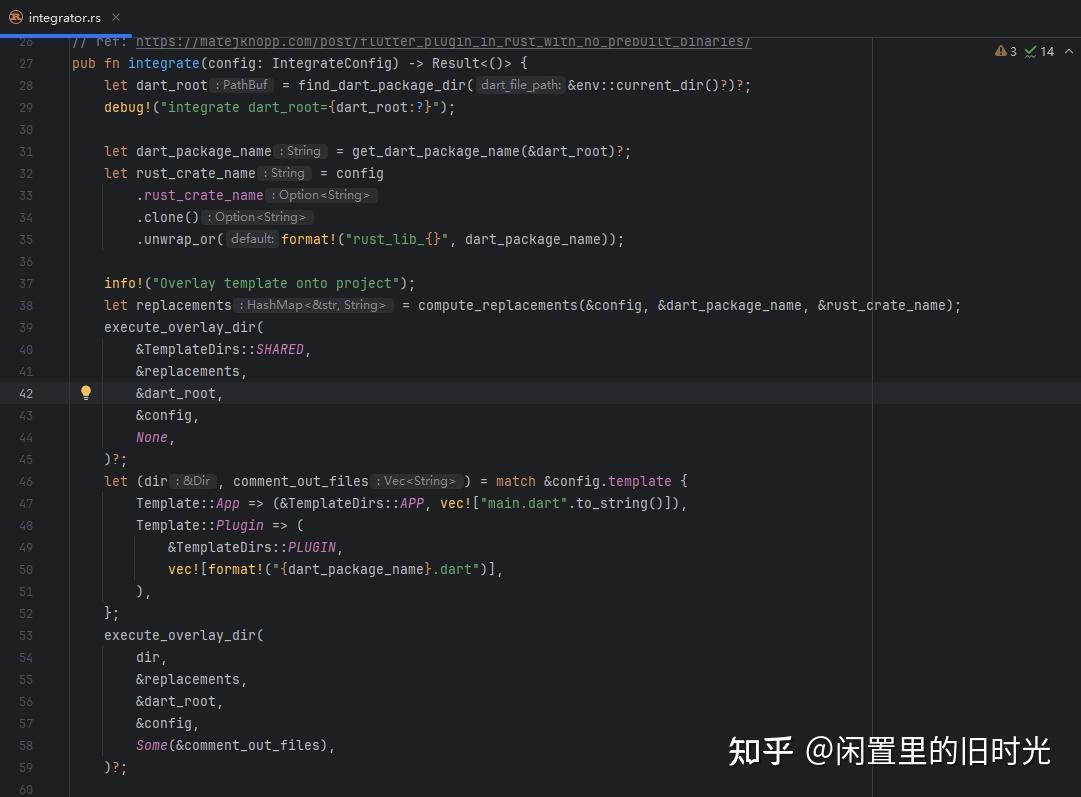Click the Vec<String> type hint on line 46
The height and width of the screenshot is (797, 1081).
pos(419,481)
